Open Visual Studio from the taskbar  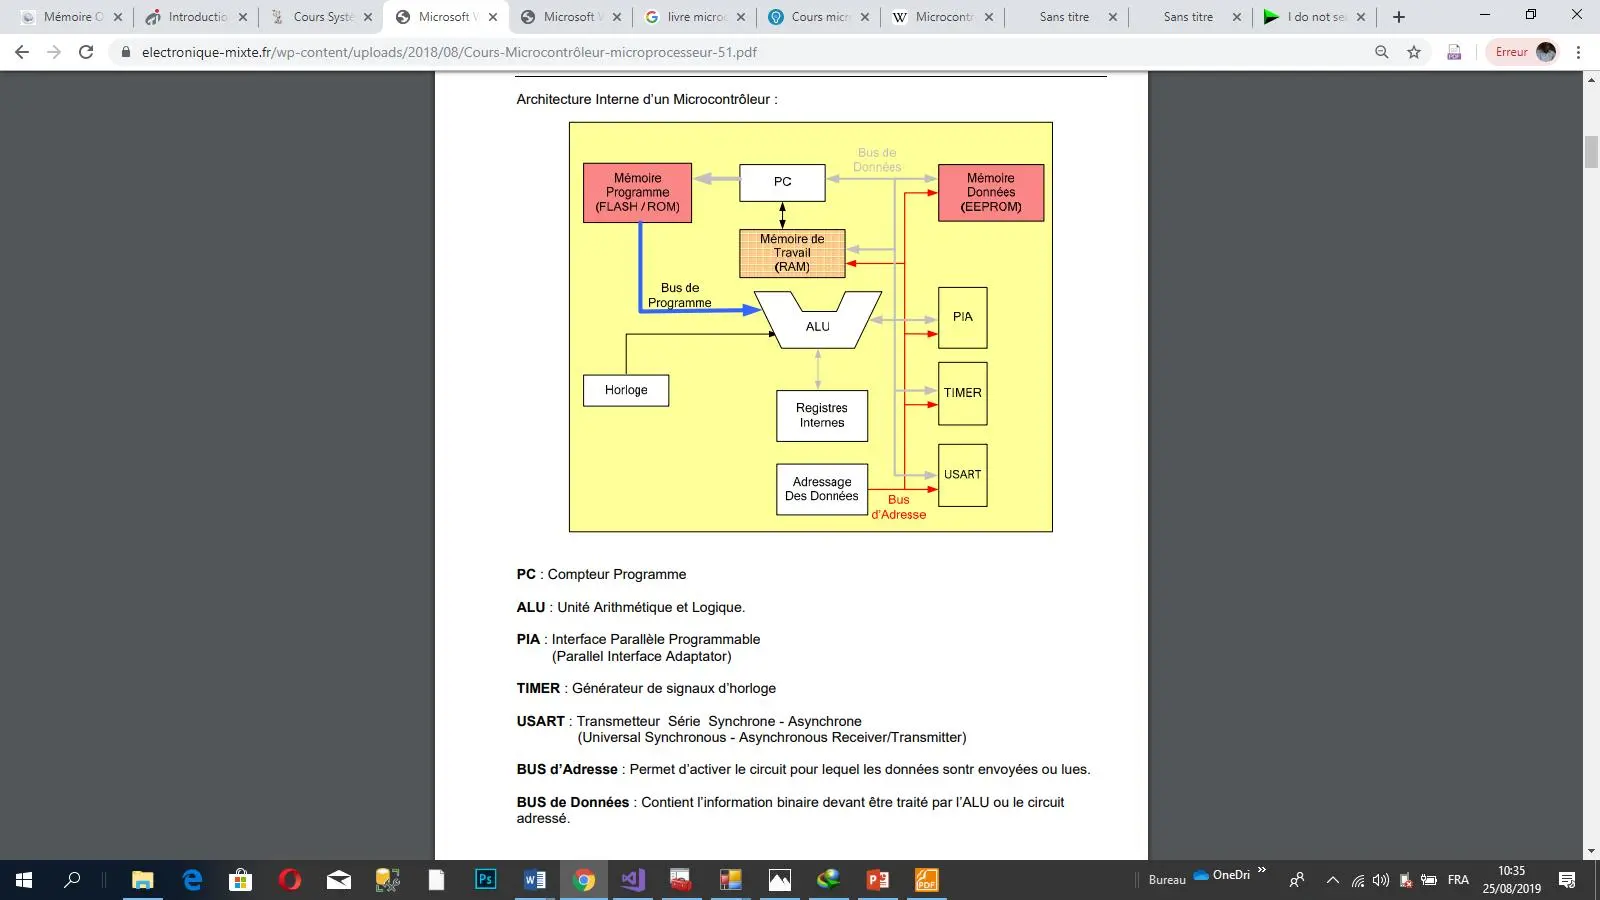(x=631, y=880)
